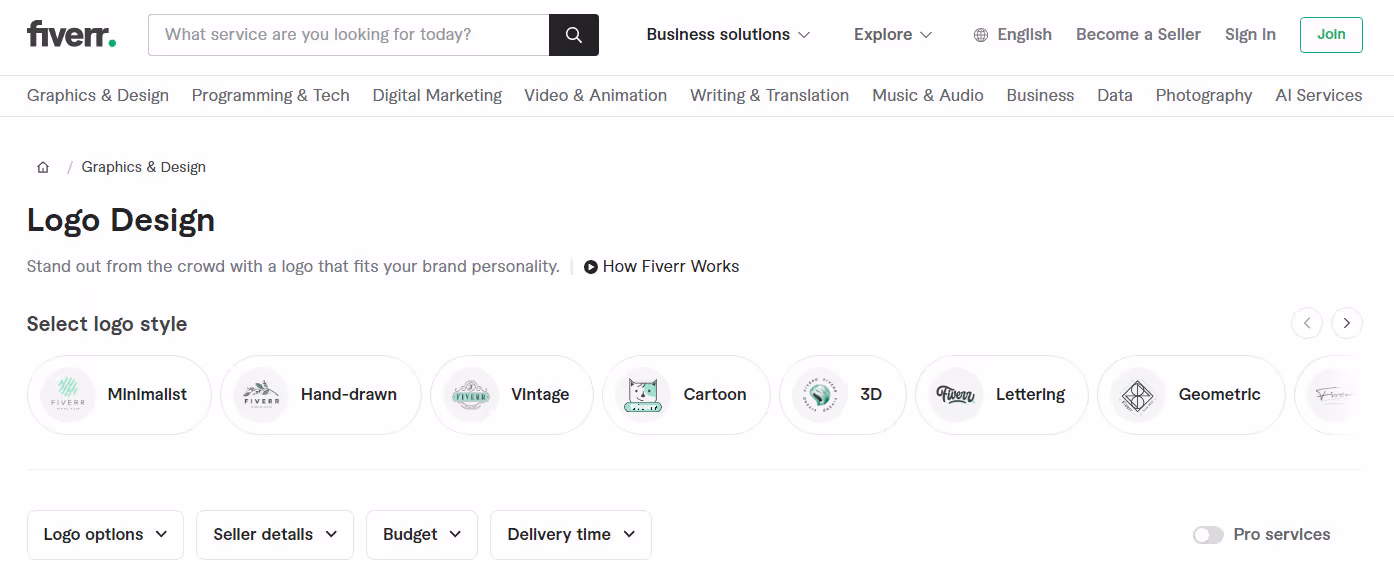
Task: Select the Hand-drawn style thumbnail icon
Action: pyautogui.click(x=261, y=395)
